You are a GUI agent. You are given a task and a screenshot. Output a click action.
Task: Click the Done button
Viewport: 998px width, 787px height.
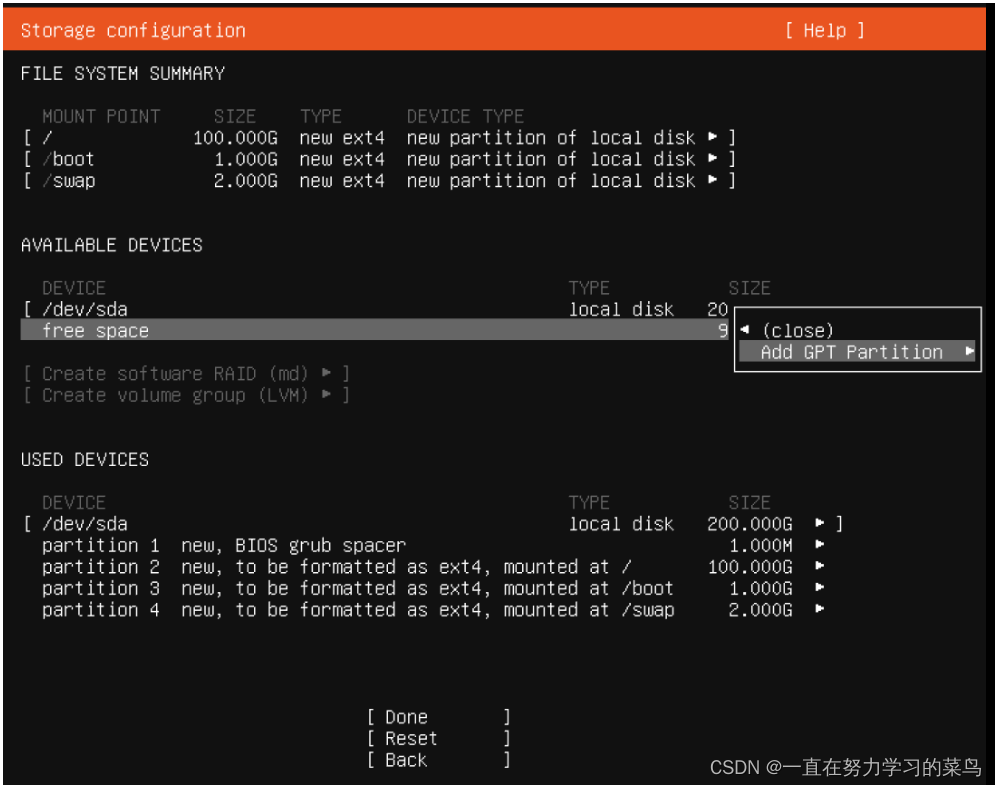tap(439, 717)
